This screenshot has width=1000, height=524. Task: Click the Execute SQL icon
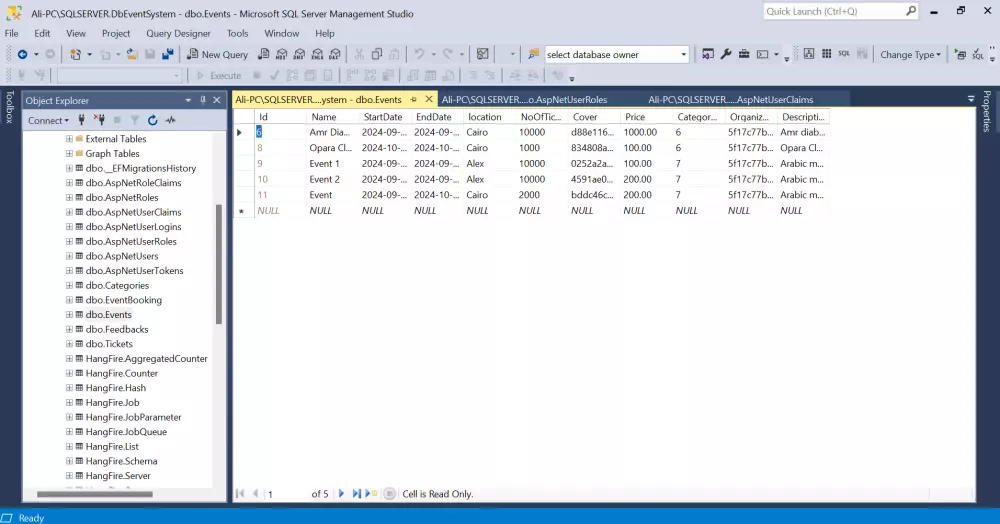[960, 55]
